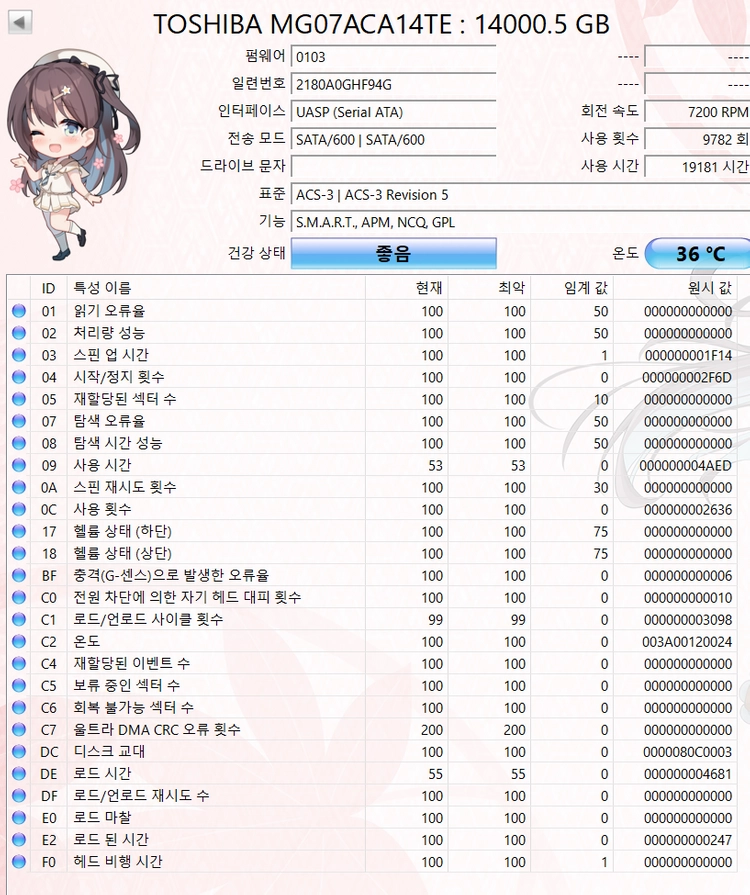
Task: Click the empty 드라이브 문자 field
Action: click(x=394, y=167)
